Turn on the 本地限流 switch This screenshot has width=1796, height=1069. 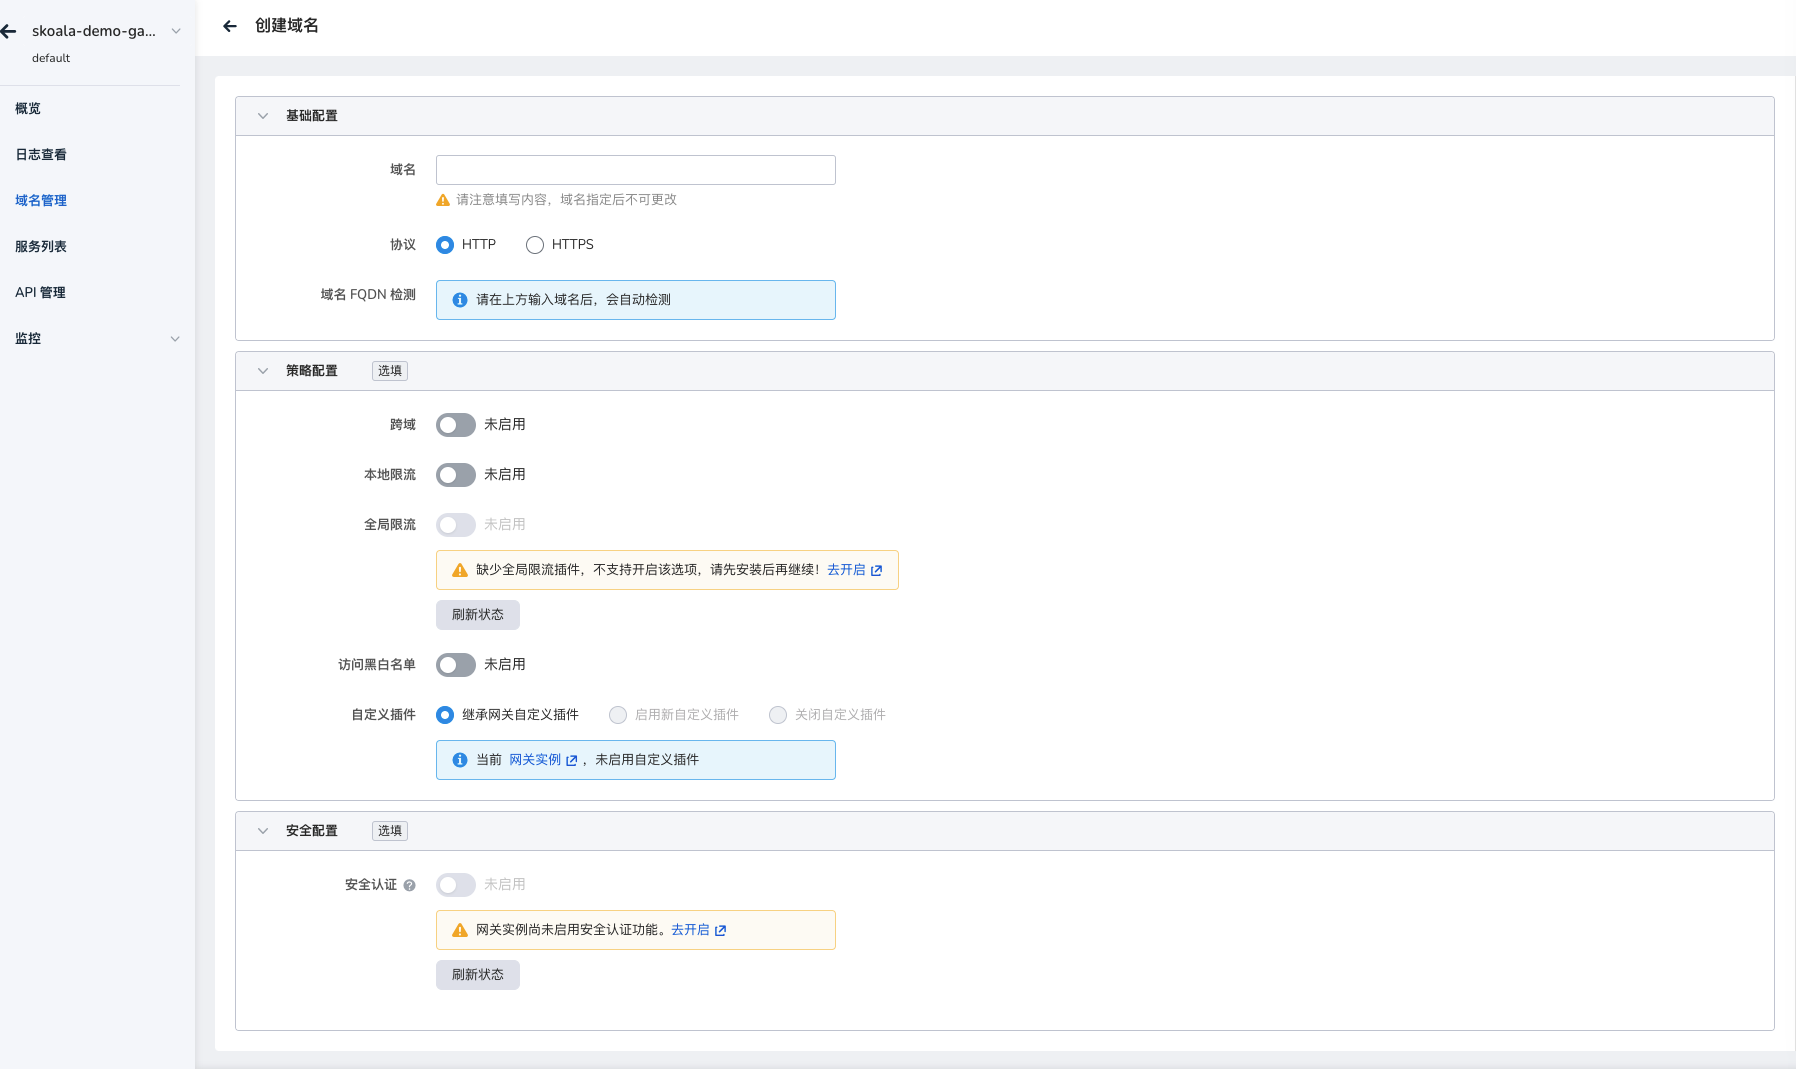point(455,475)
